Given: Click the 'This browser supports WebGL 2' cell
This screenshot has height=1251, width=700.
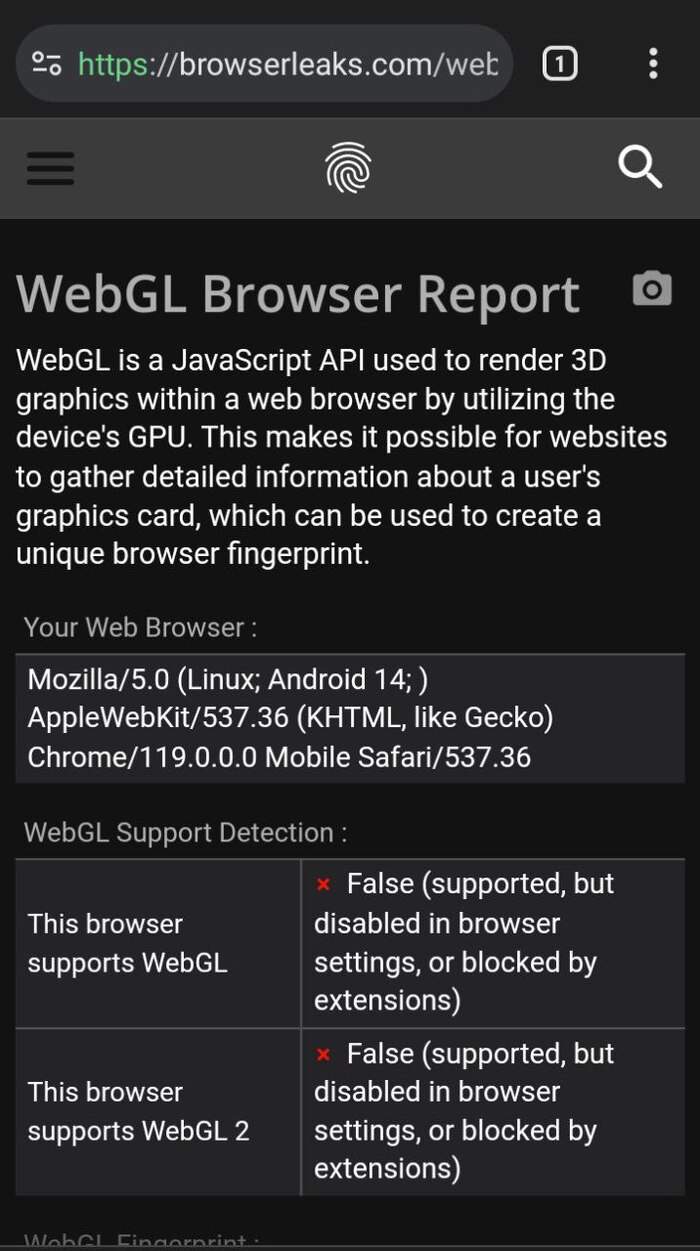Looking at the screenshot, I should (x=158, y=1112).
